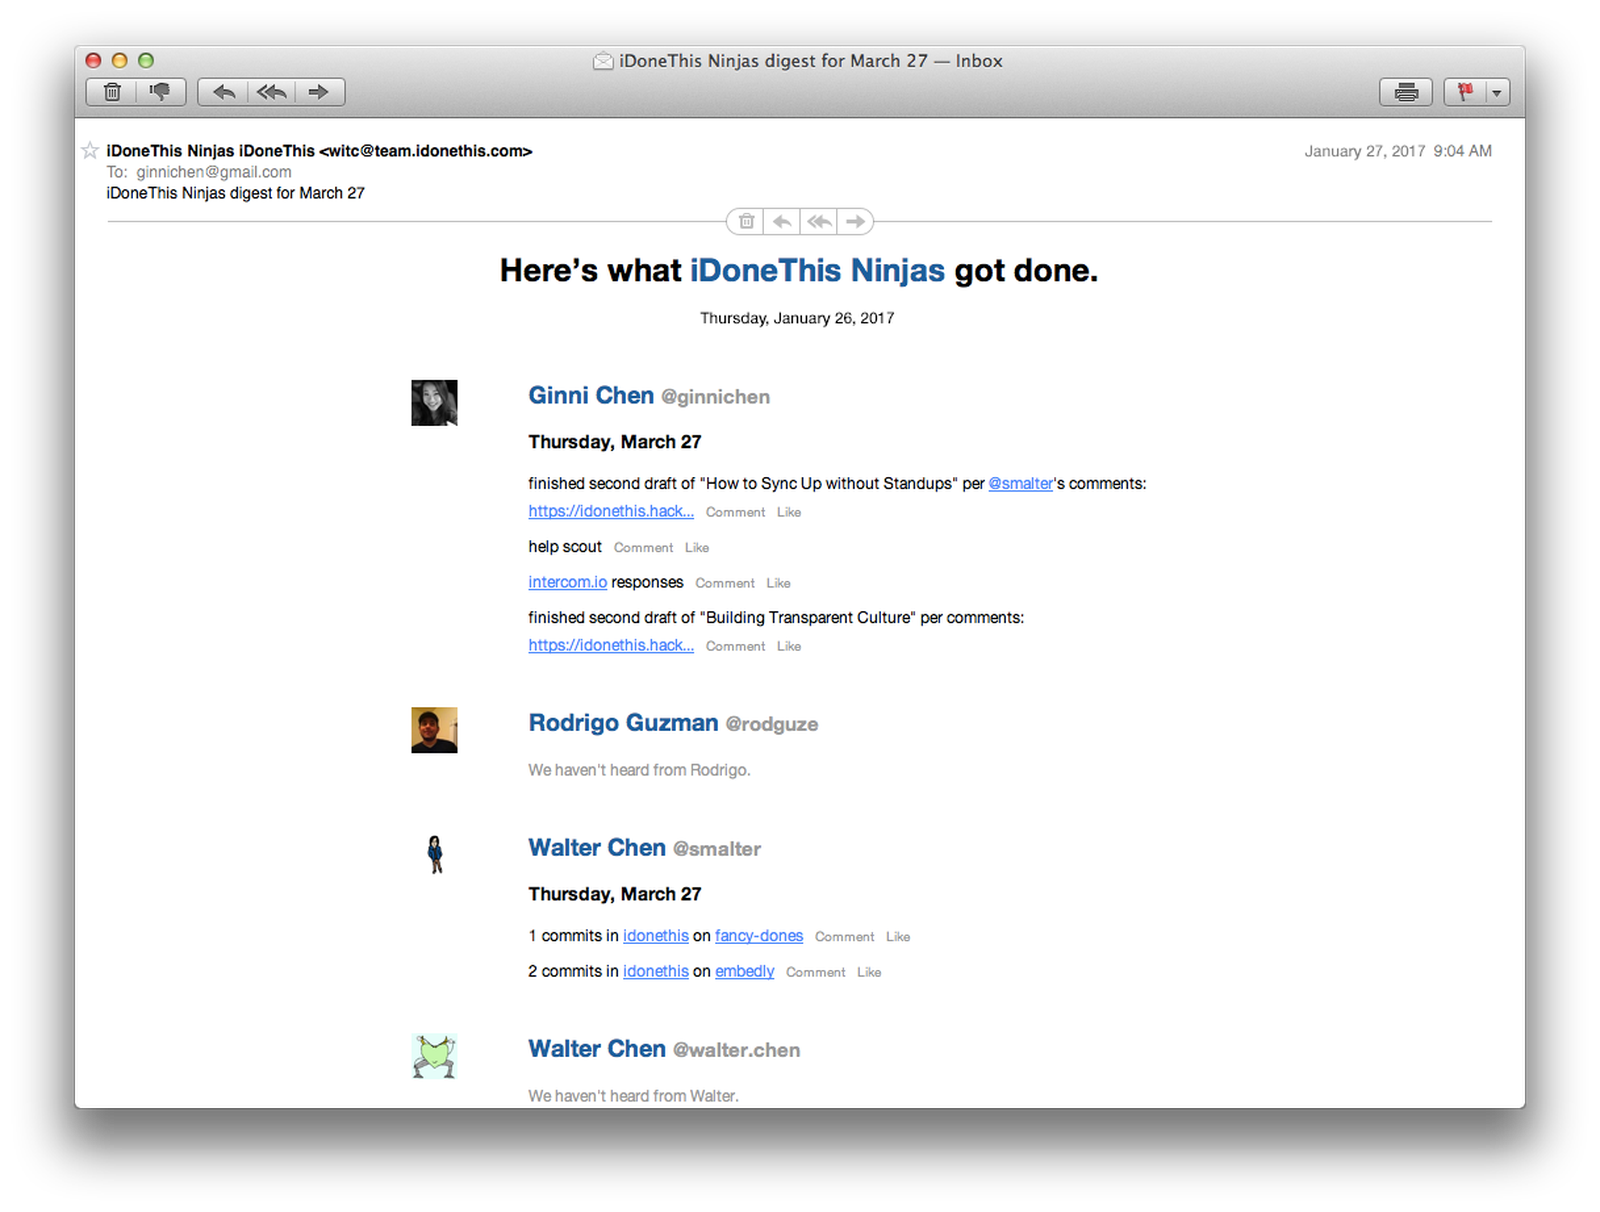Viewport: 1600px width, 1212px height.
Task: Comment on the 'Building Transparent Culture' draft
Action: pos(735,646)
